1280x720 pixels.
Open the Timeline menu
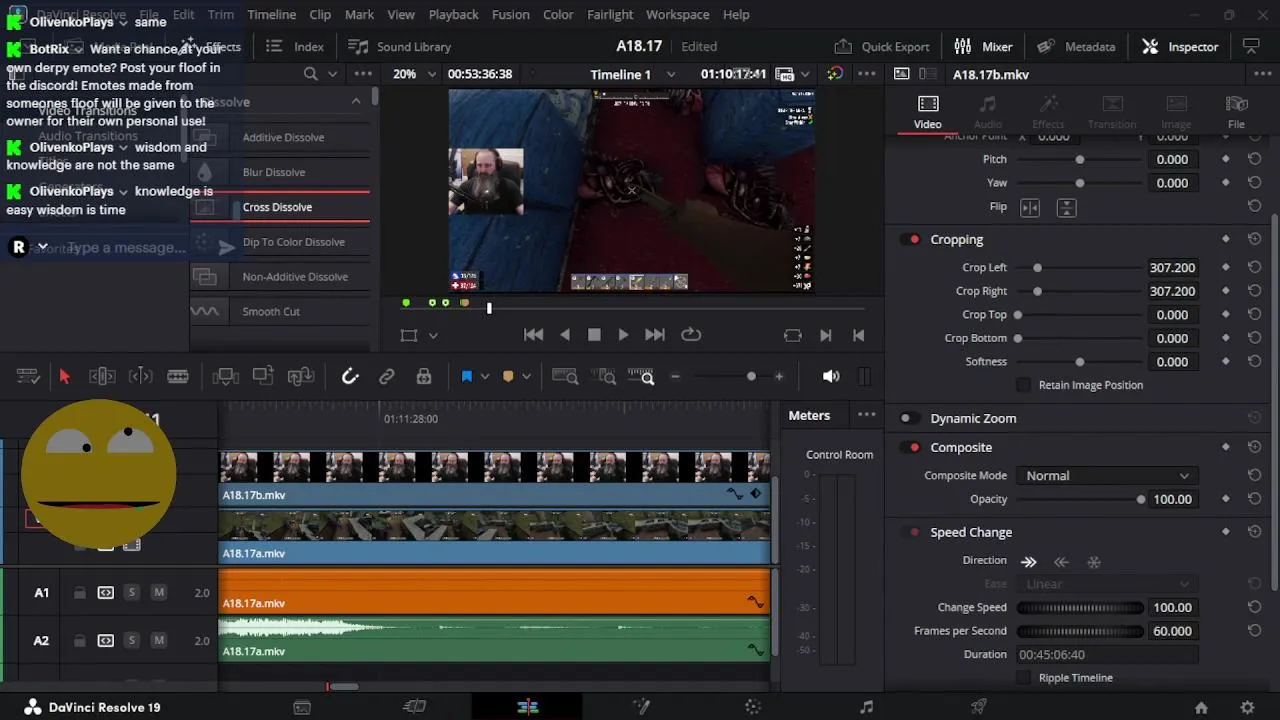(271, 14)
